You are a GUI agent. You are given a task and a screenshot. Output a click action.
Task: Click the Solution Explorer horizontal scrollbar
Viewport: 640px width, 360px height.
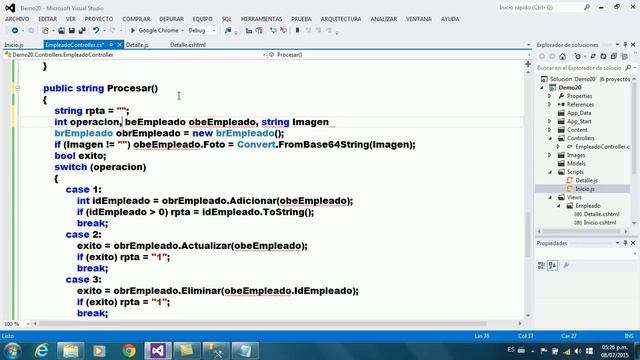tap(581, 231)
